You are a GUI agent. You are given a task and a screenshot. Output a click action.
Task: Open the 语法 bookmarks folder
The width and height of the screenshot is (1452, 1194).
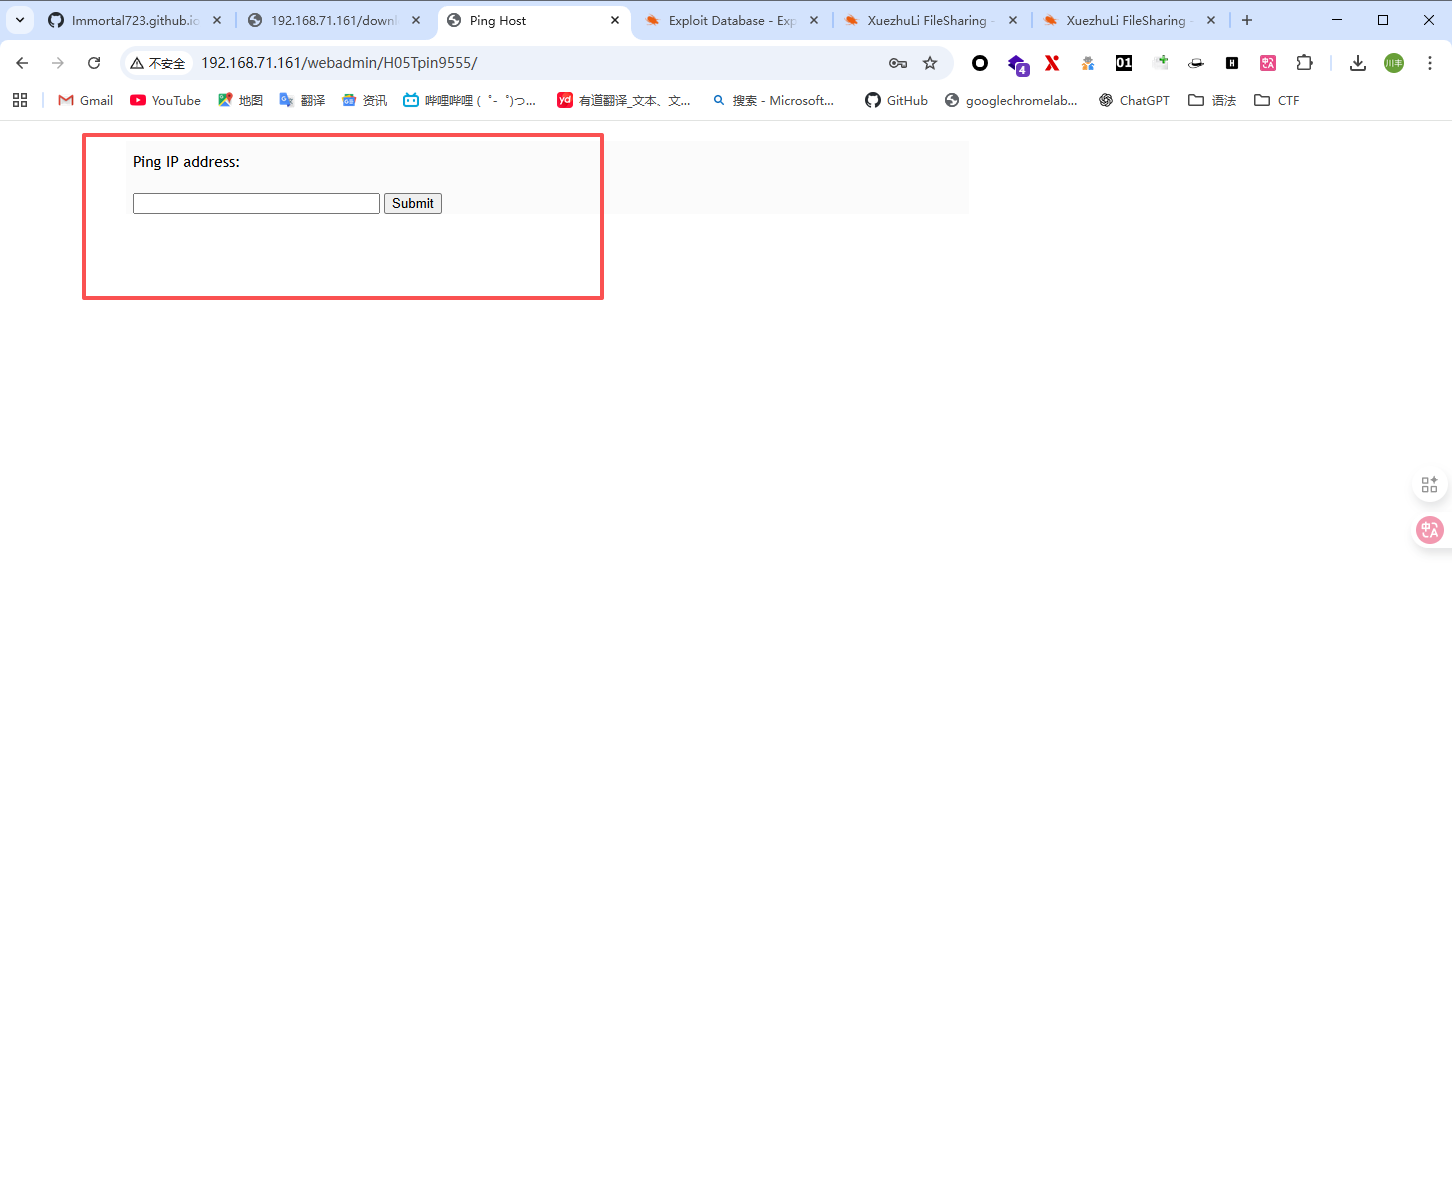[x=1212, y=100]
